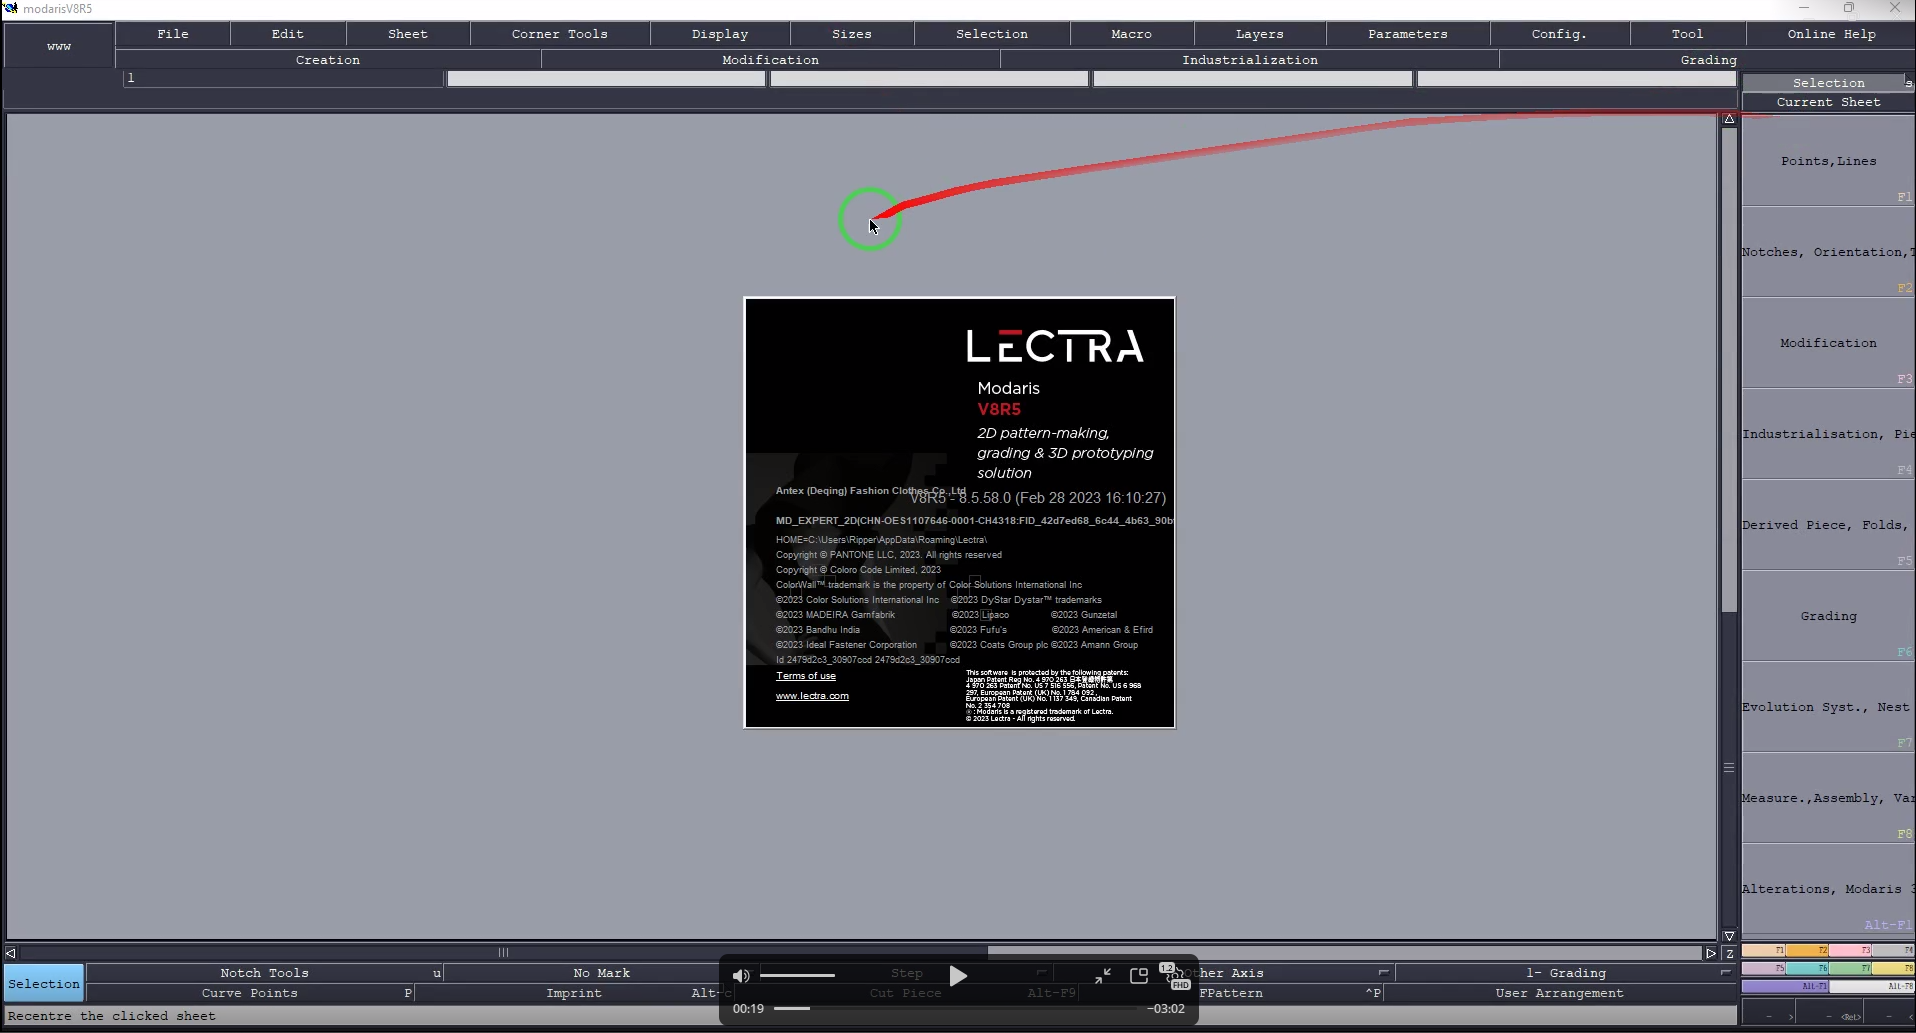Screen dimensions: 1916x1033
Task: Open the Evolution Syst., Nest F7 toolbox
Action: coord(1828,707)
